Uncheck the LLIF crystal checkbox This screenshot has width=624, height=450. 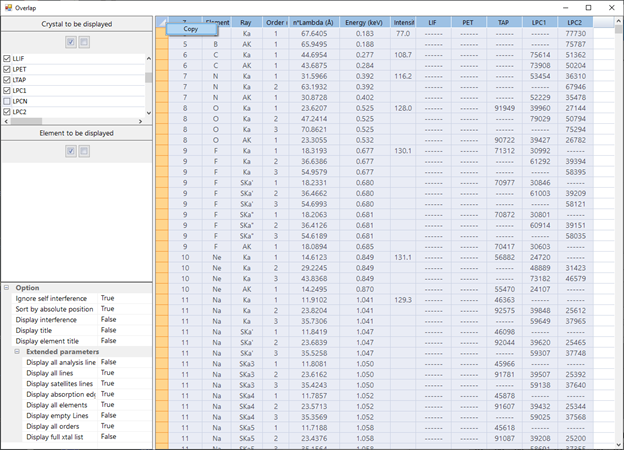tap(8, 59)
